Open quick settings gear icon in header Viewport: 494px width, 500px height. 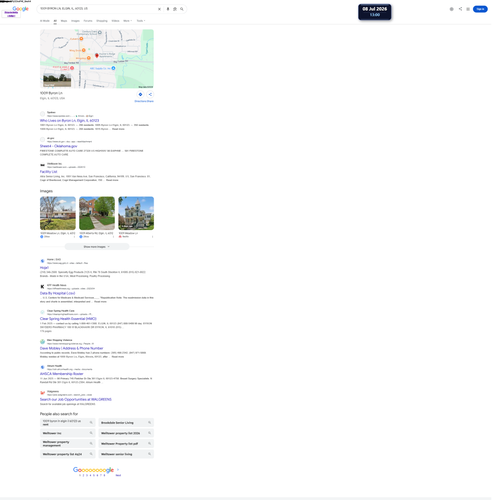click(452, 9)
